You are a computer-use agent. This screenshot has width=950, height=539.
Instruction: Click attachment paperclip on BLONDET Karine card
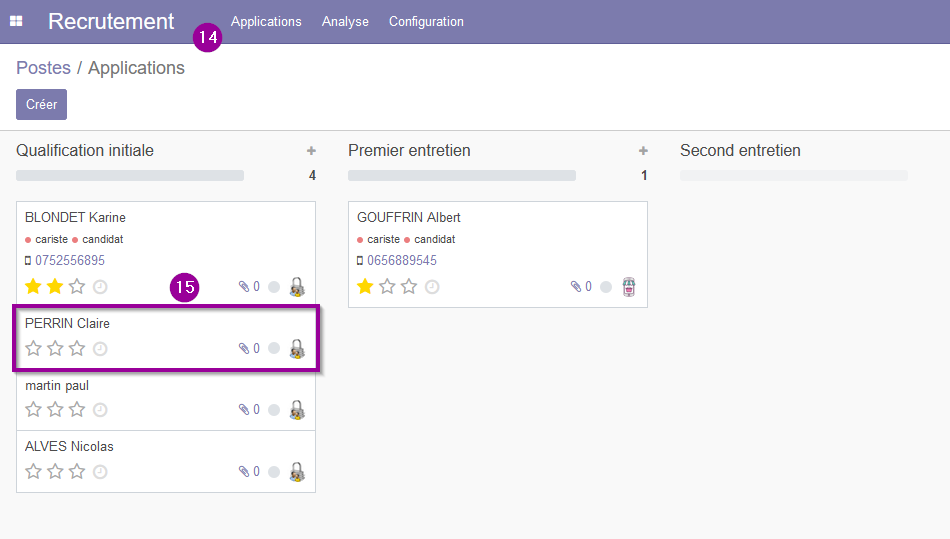[x=244, y=286]
